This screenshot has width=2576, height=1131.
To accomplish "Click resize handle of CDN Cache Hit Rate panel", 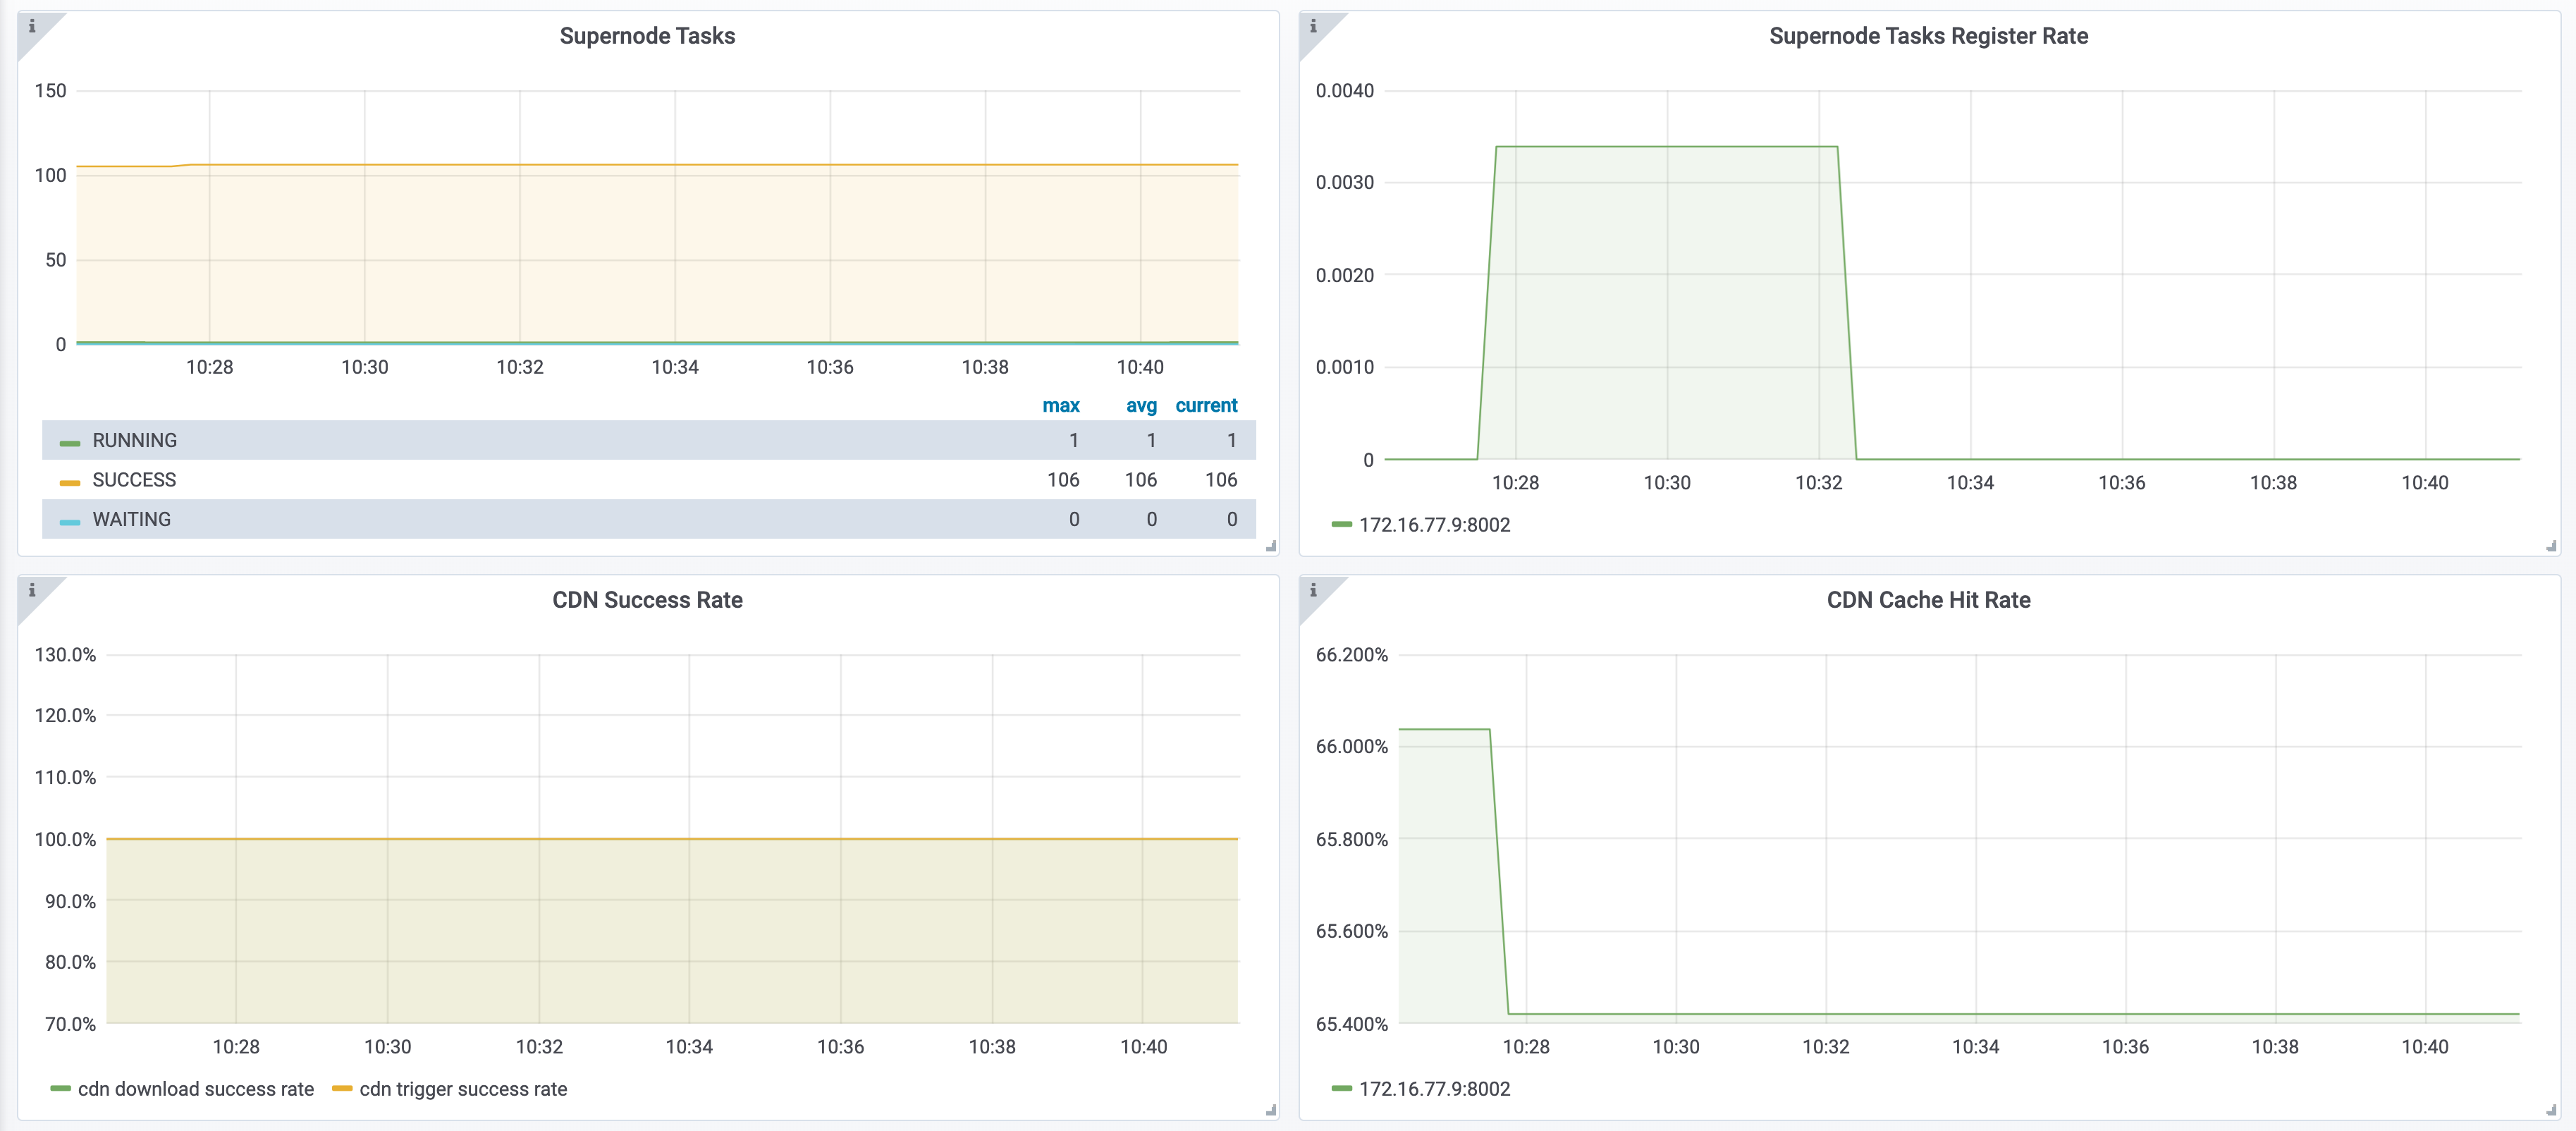I will tap(2551, 1110).
